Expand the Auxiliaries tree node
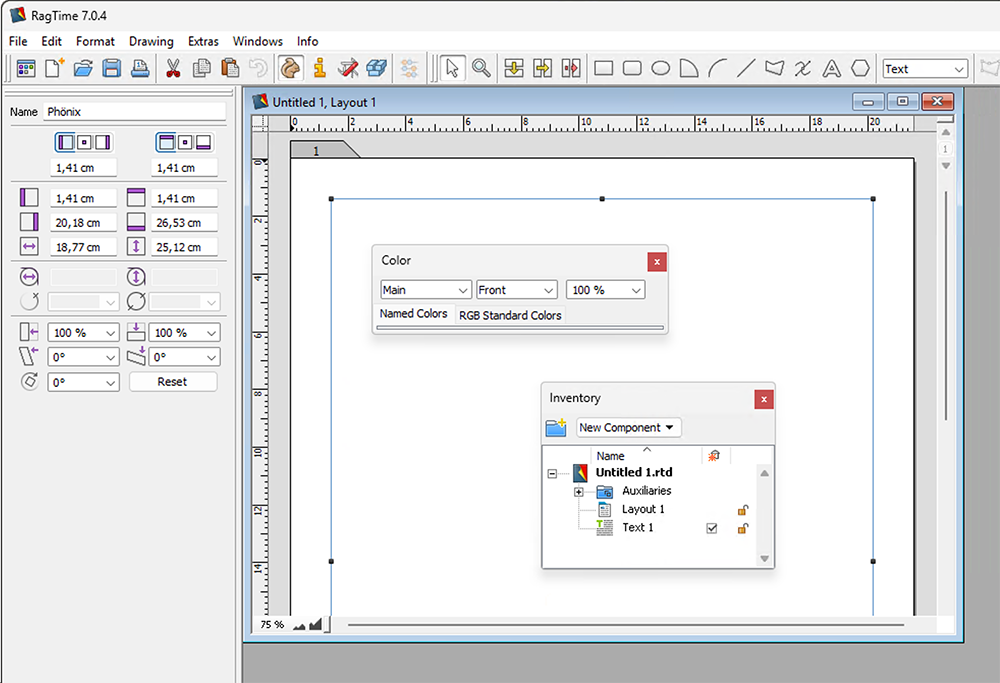The width and height of the screenshot is (1000, 683). (579, 492)
